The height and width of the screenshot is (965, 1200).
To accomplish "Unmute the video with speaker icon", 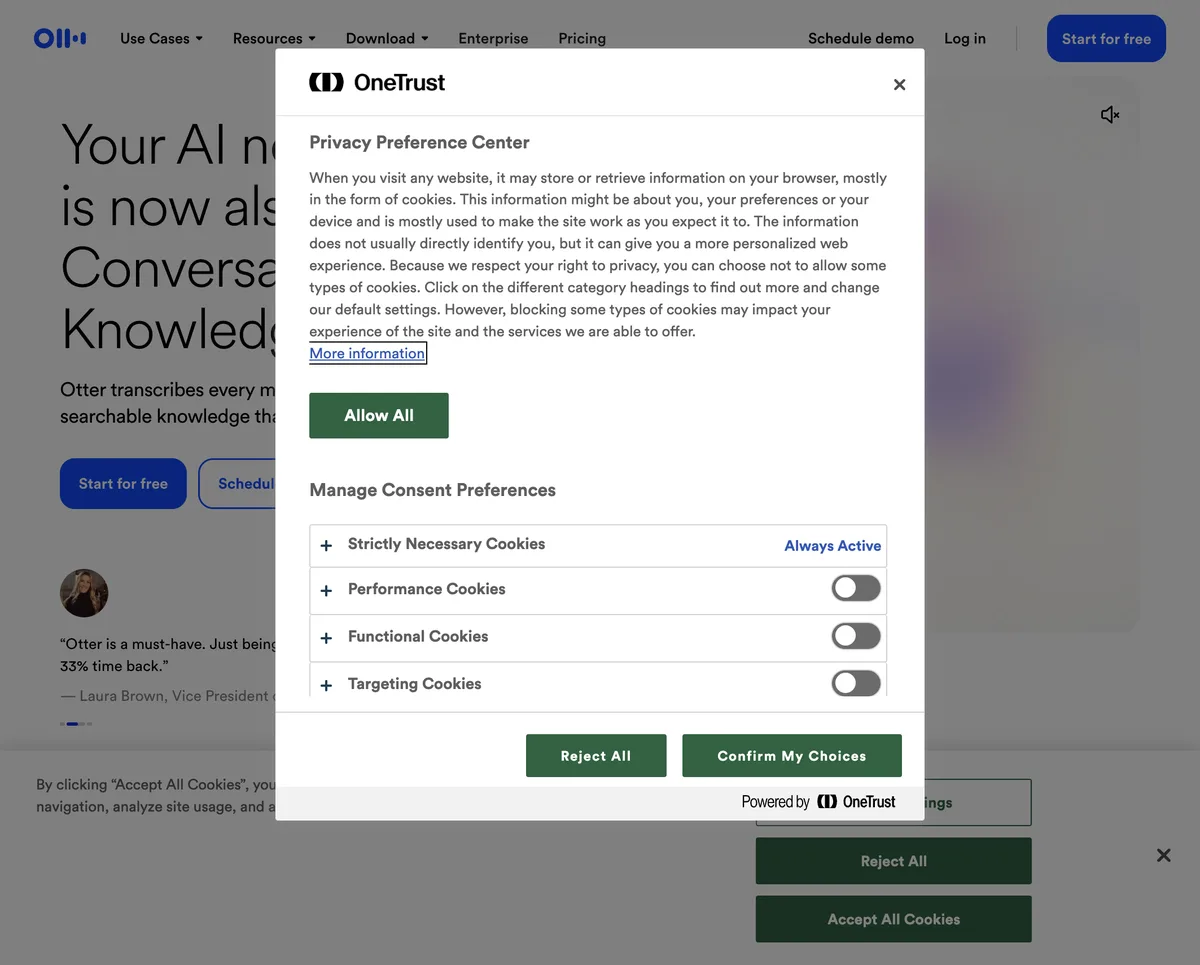I will [1110, 115].
